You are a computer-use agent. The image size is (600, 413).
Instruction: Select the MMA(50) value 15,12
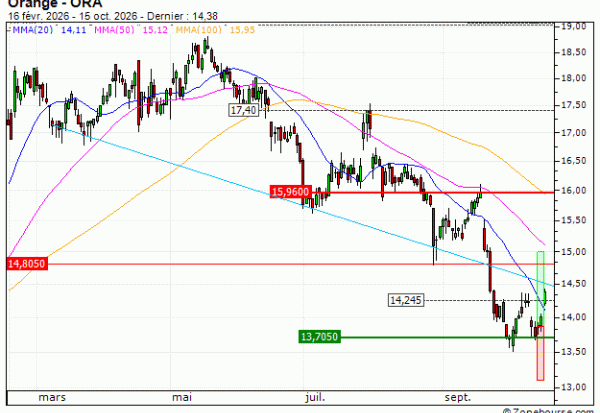click(155, 30)
